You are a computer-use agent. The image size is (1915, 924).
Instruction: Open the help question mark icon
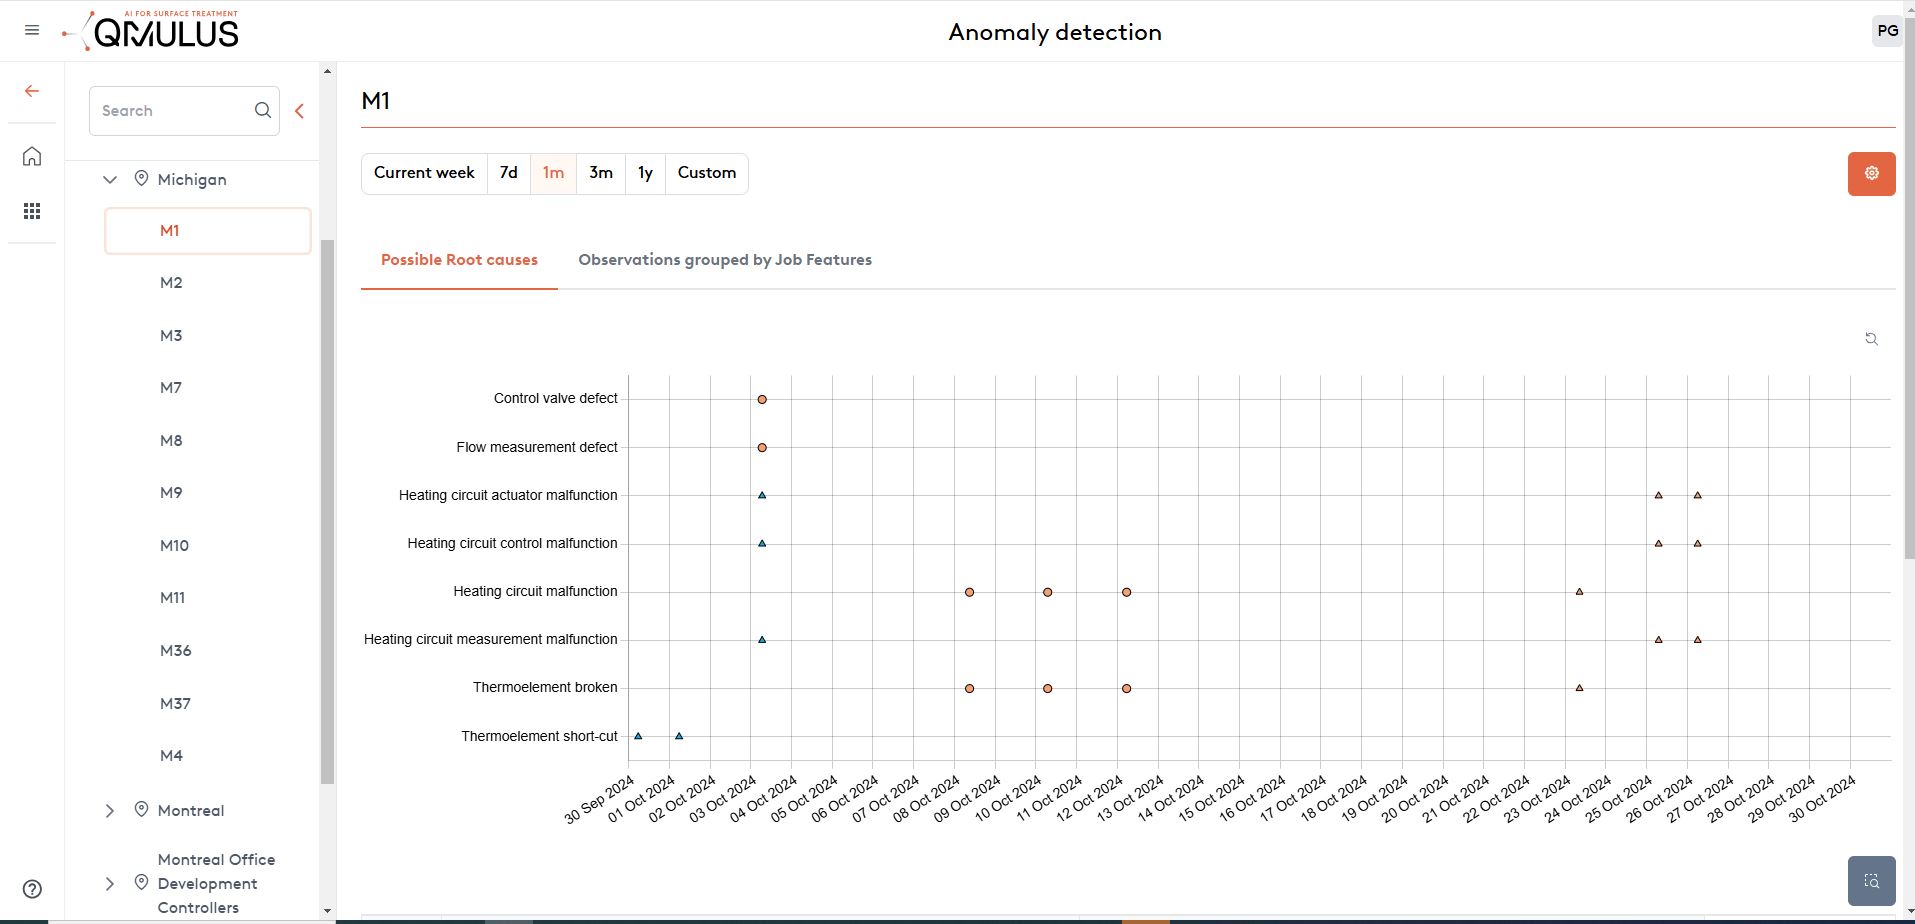(x=32, y=889)
